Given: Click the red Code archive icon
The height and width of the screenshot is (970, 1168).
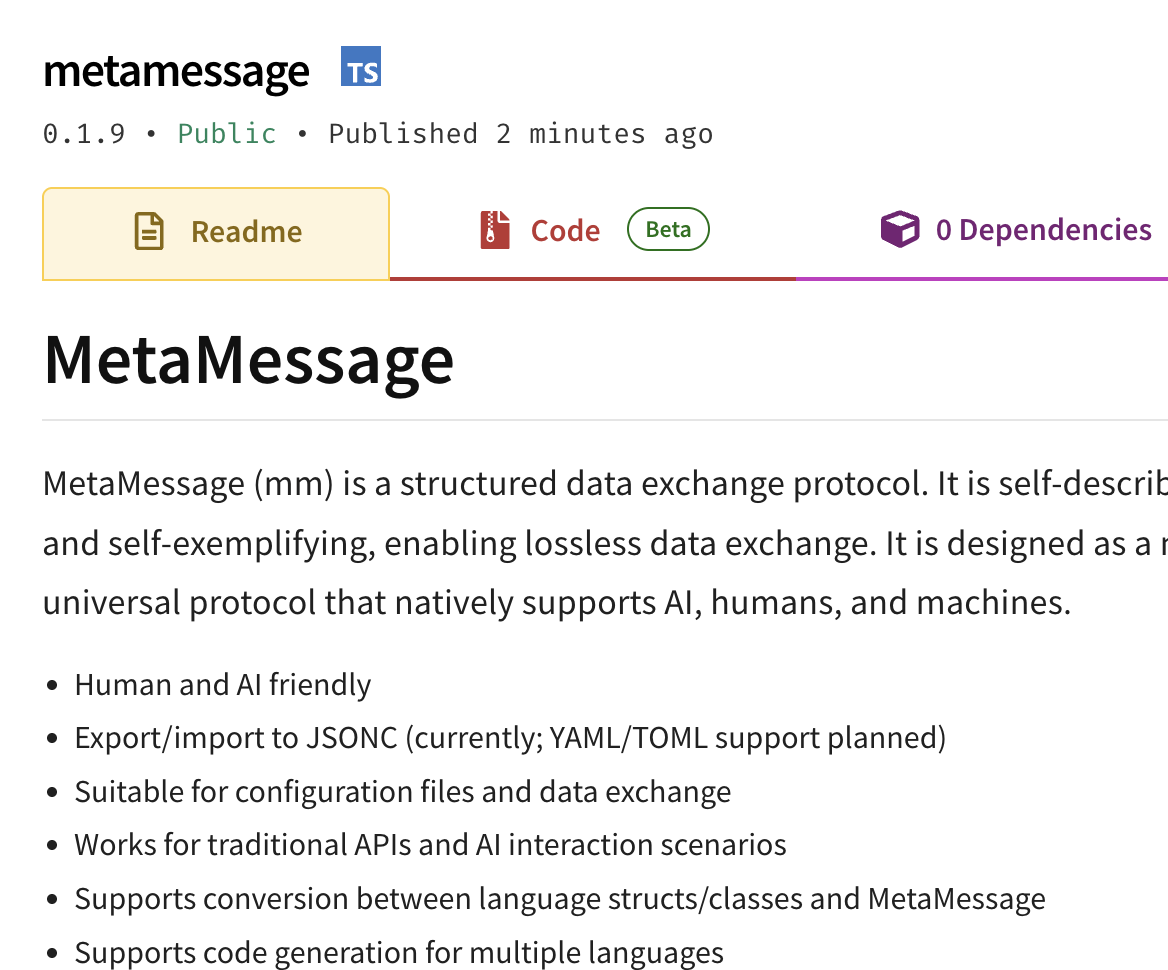Looking at the screenshot, I should coord(495,230).
